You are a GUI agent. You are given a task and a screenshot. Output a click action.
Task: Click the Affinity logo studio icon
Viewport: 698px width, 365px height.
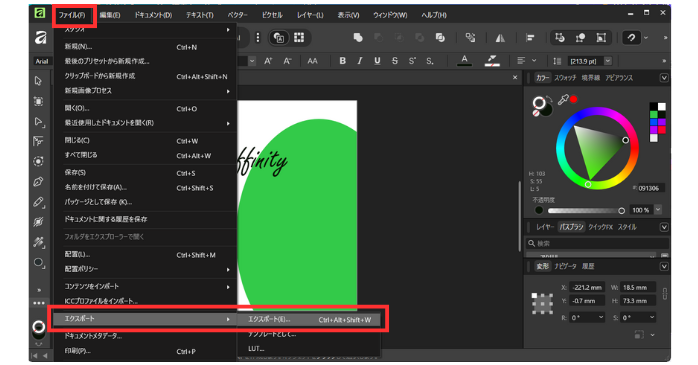click(x=40, y=38)
